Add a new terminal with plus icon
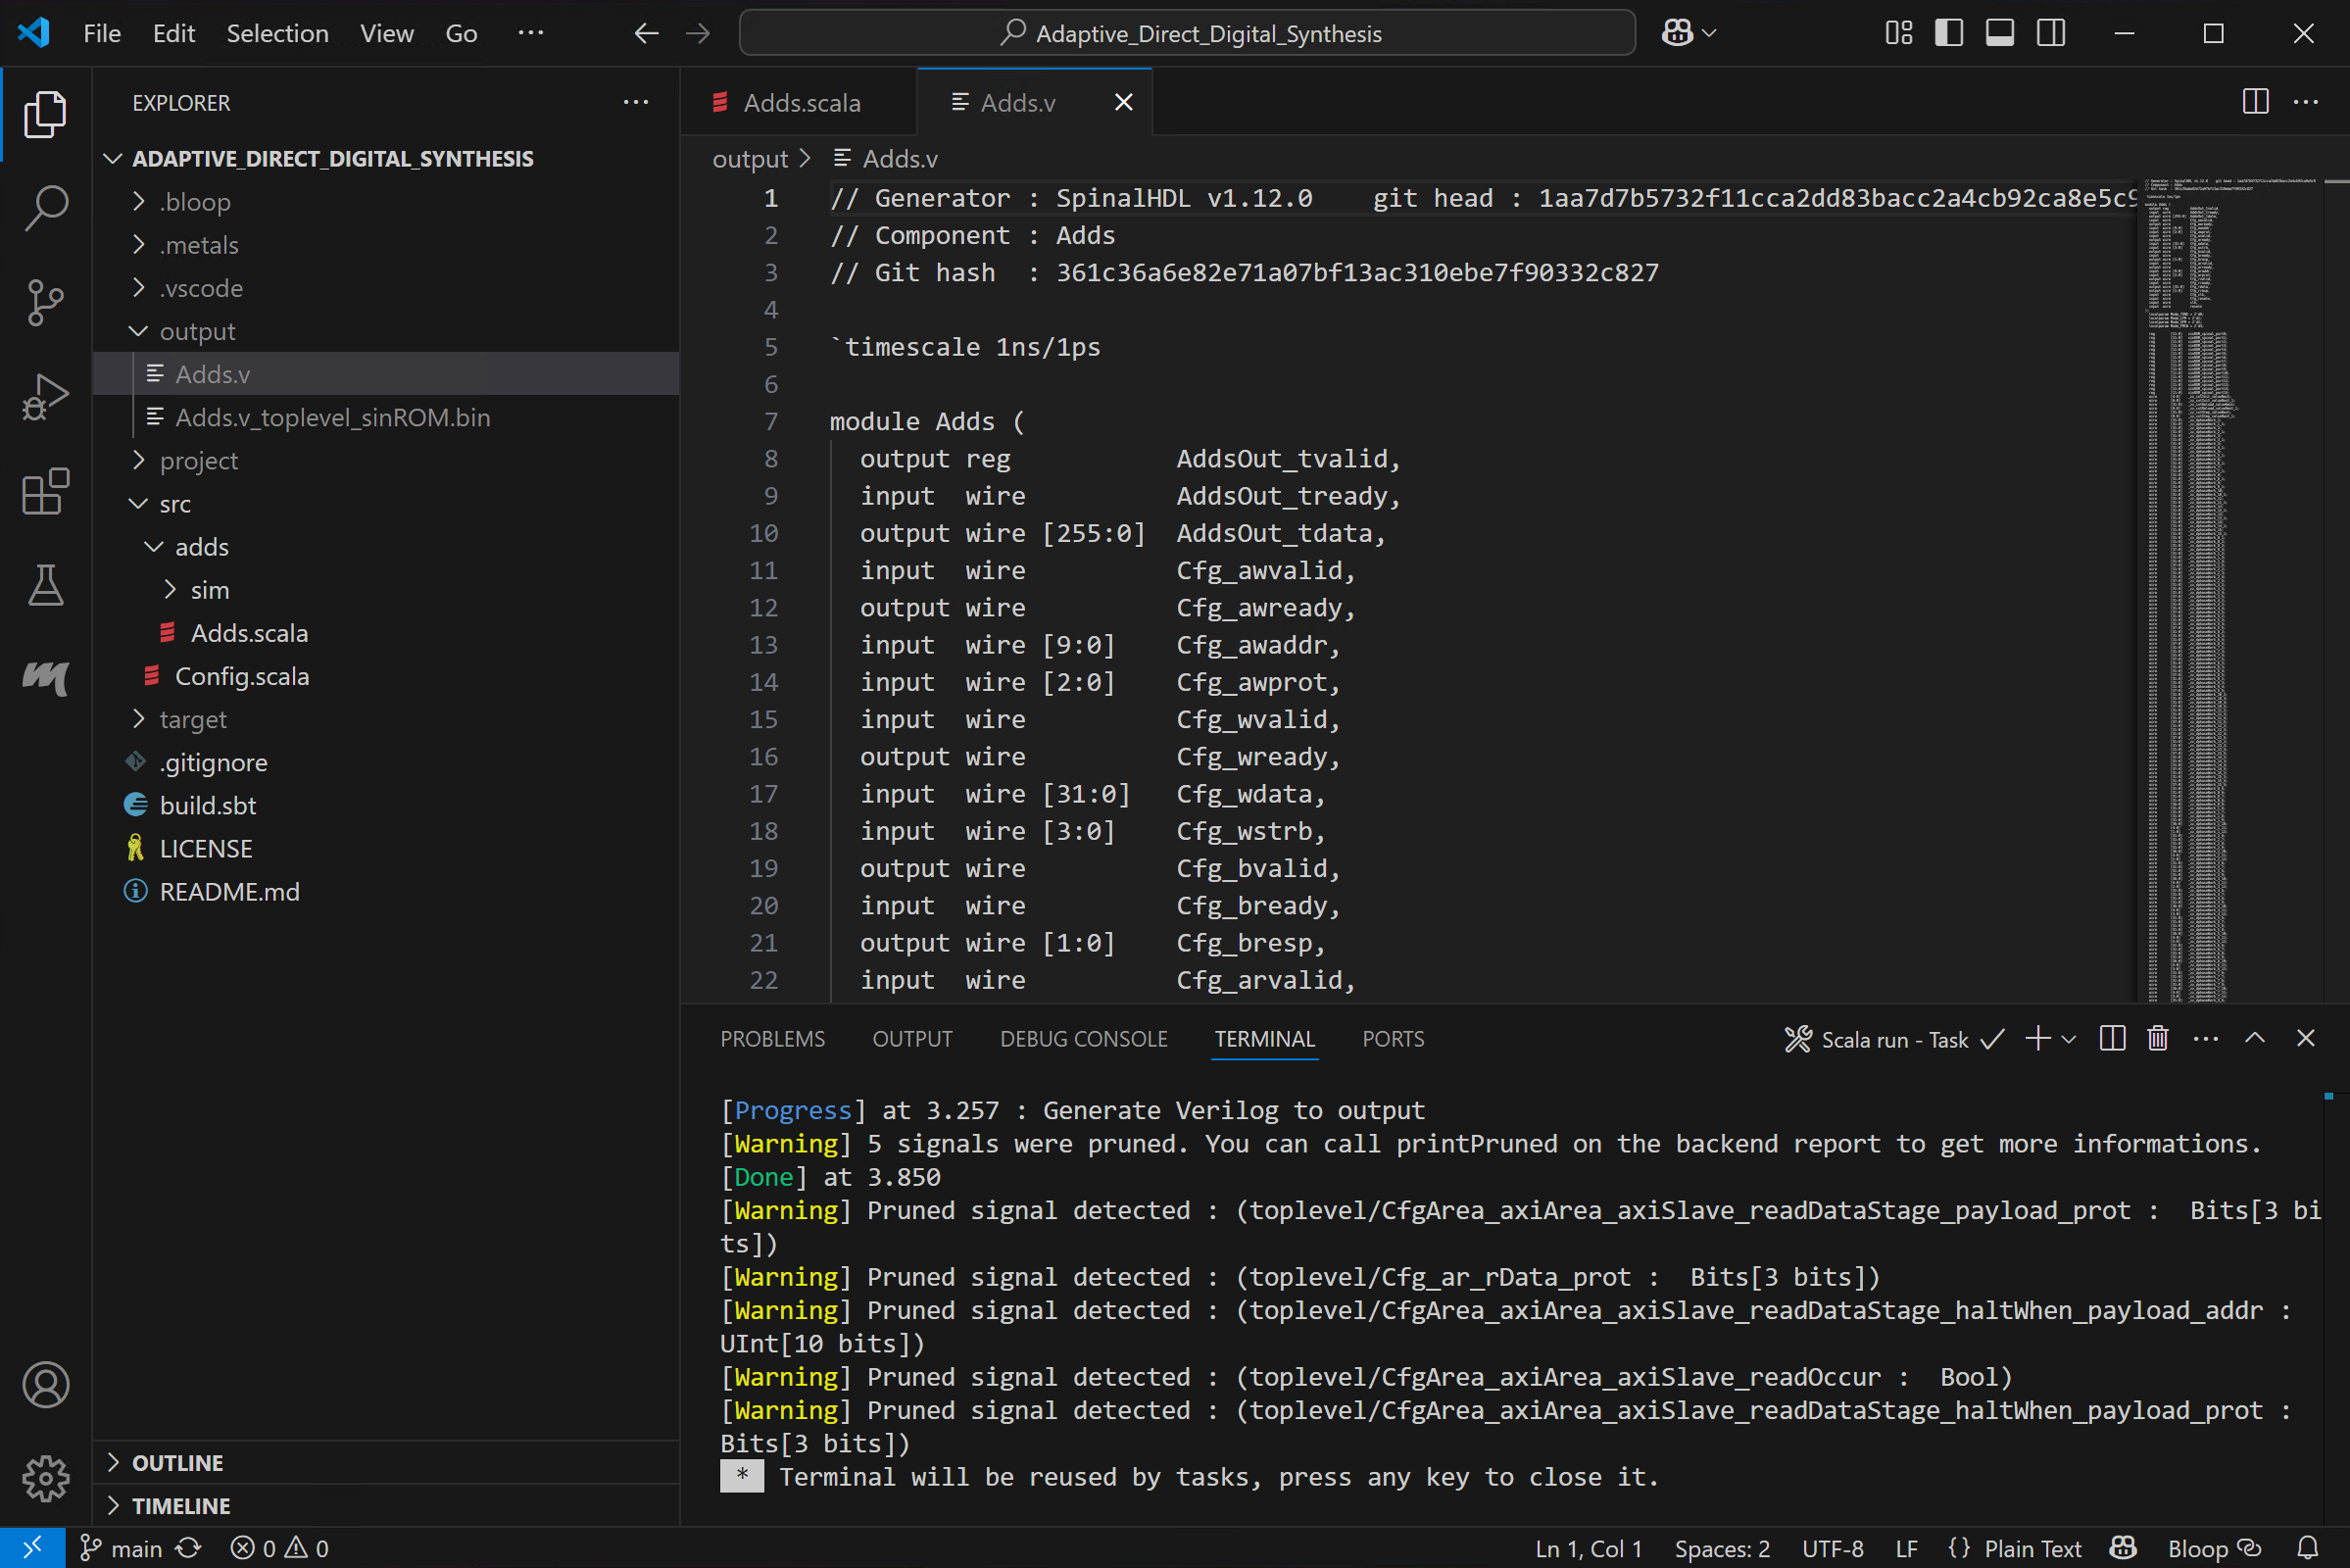The width and height of the screenshot is (2350, 1568). 2037,1039
